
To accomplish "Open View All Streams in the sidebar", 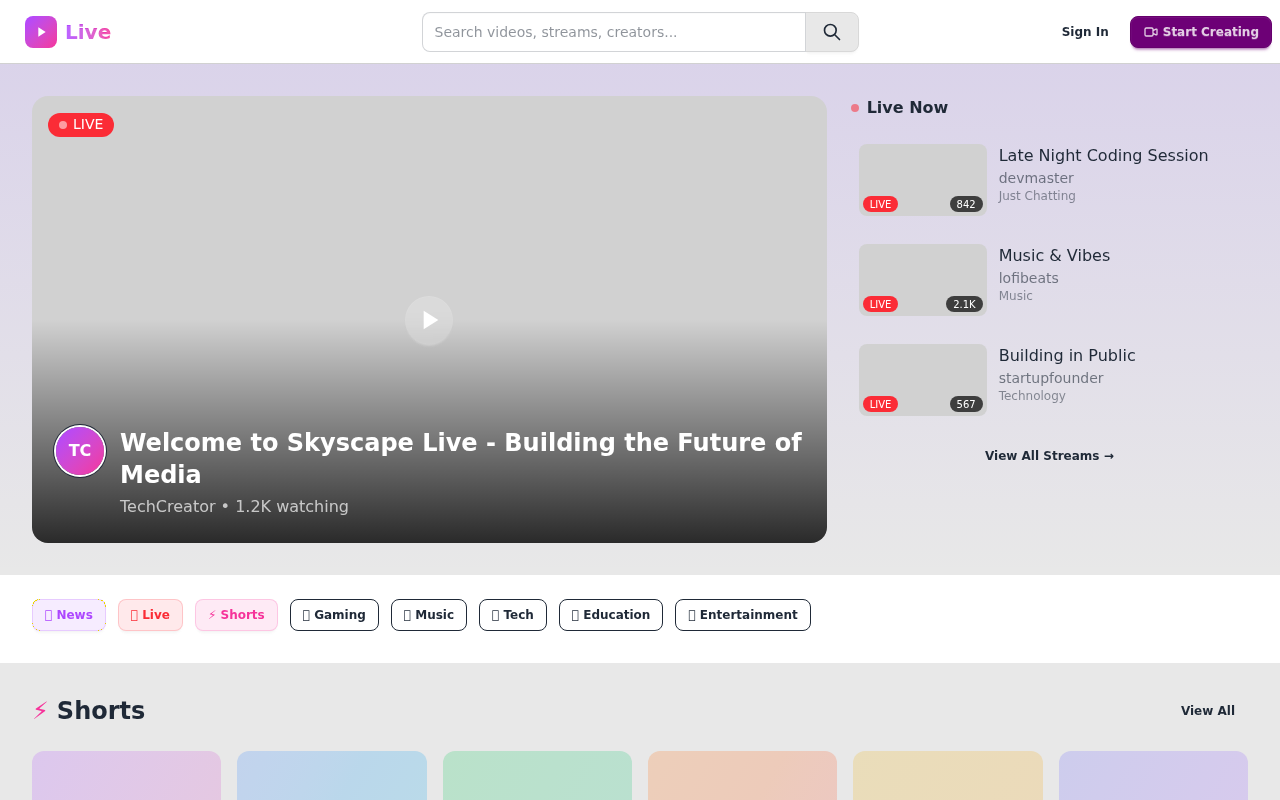I will pos(1049,455).
